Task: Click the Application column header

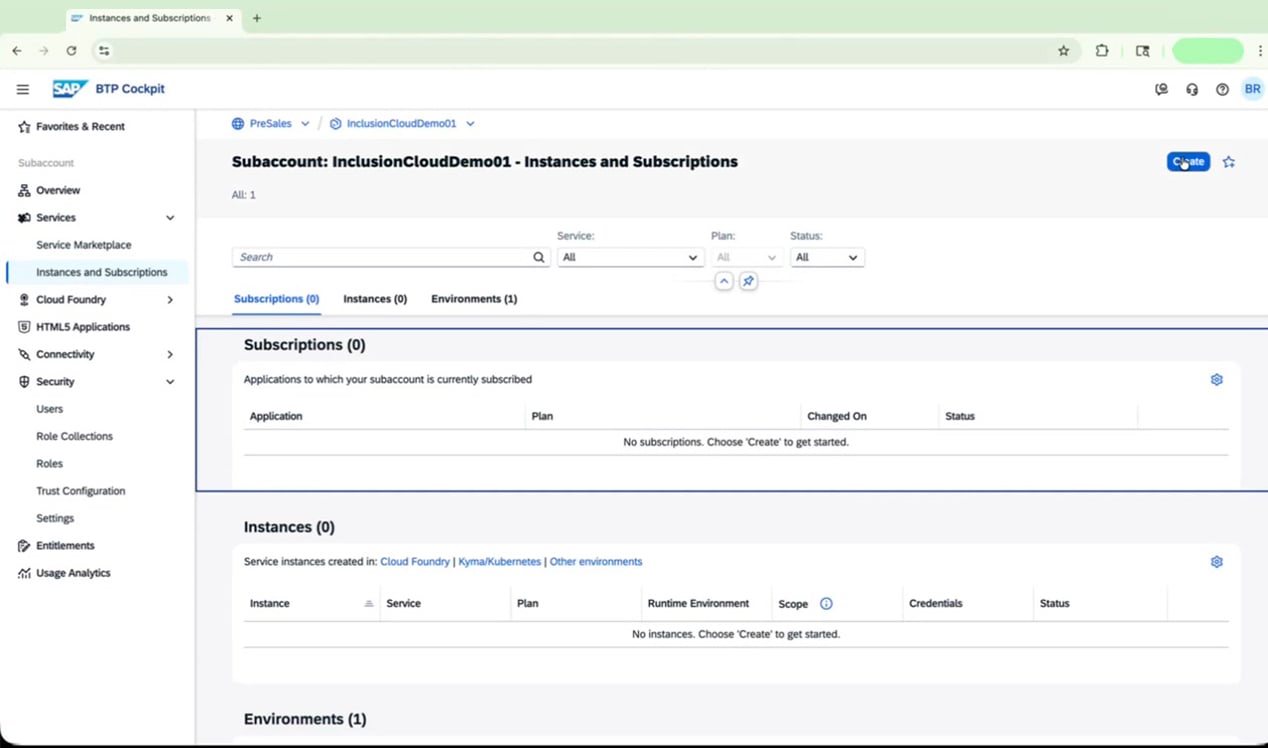Action: pyautogui.click(x=276, y=416)
